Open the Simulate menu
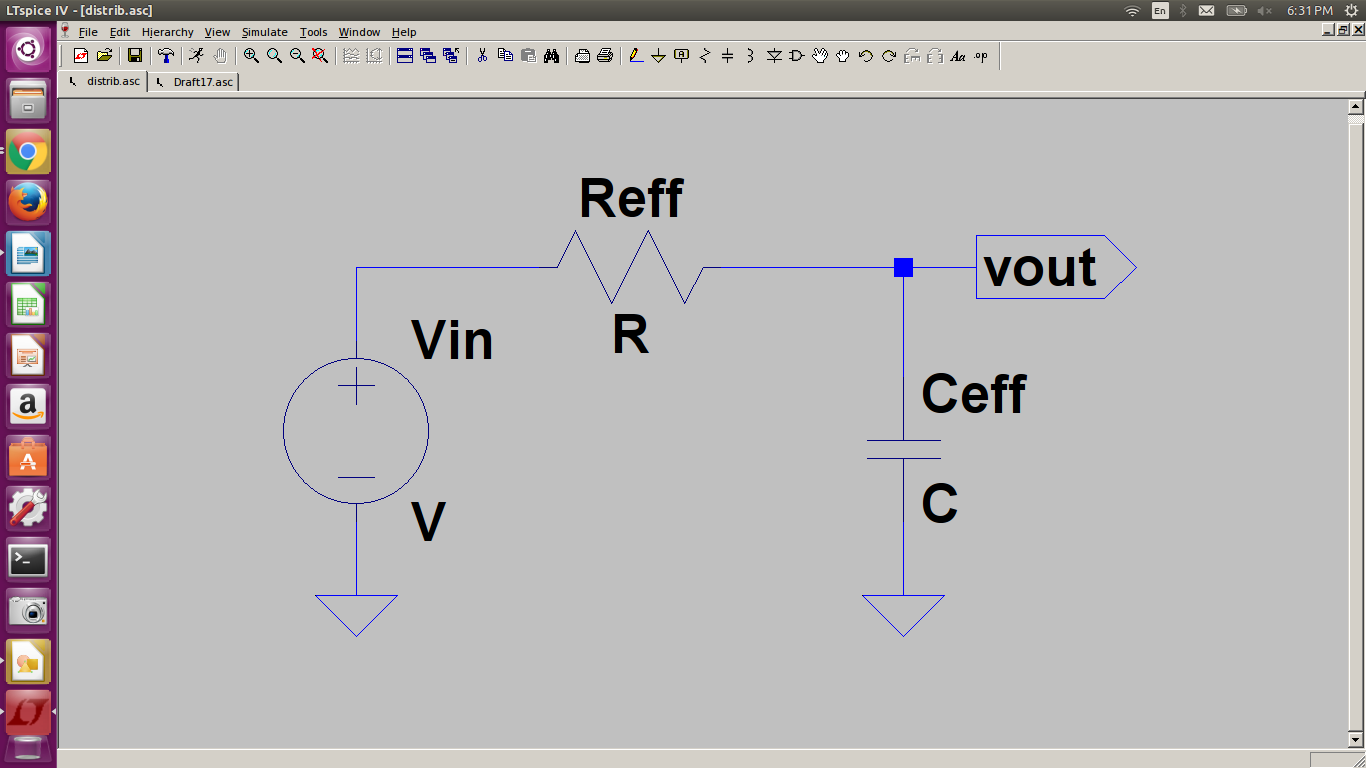 tap(264, 32)
